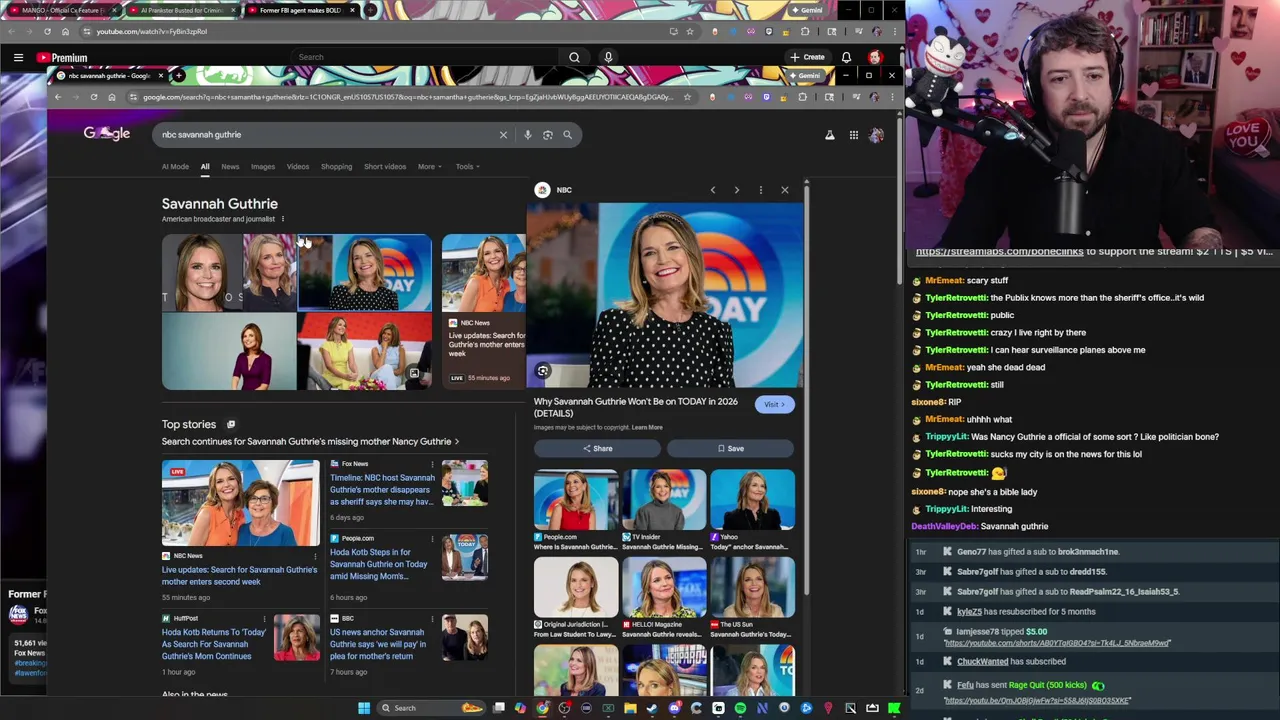Open YouTube Create dropdown button

click(x=807, y=58)
